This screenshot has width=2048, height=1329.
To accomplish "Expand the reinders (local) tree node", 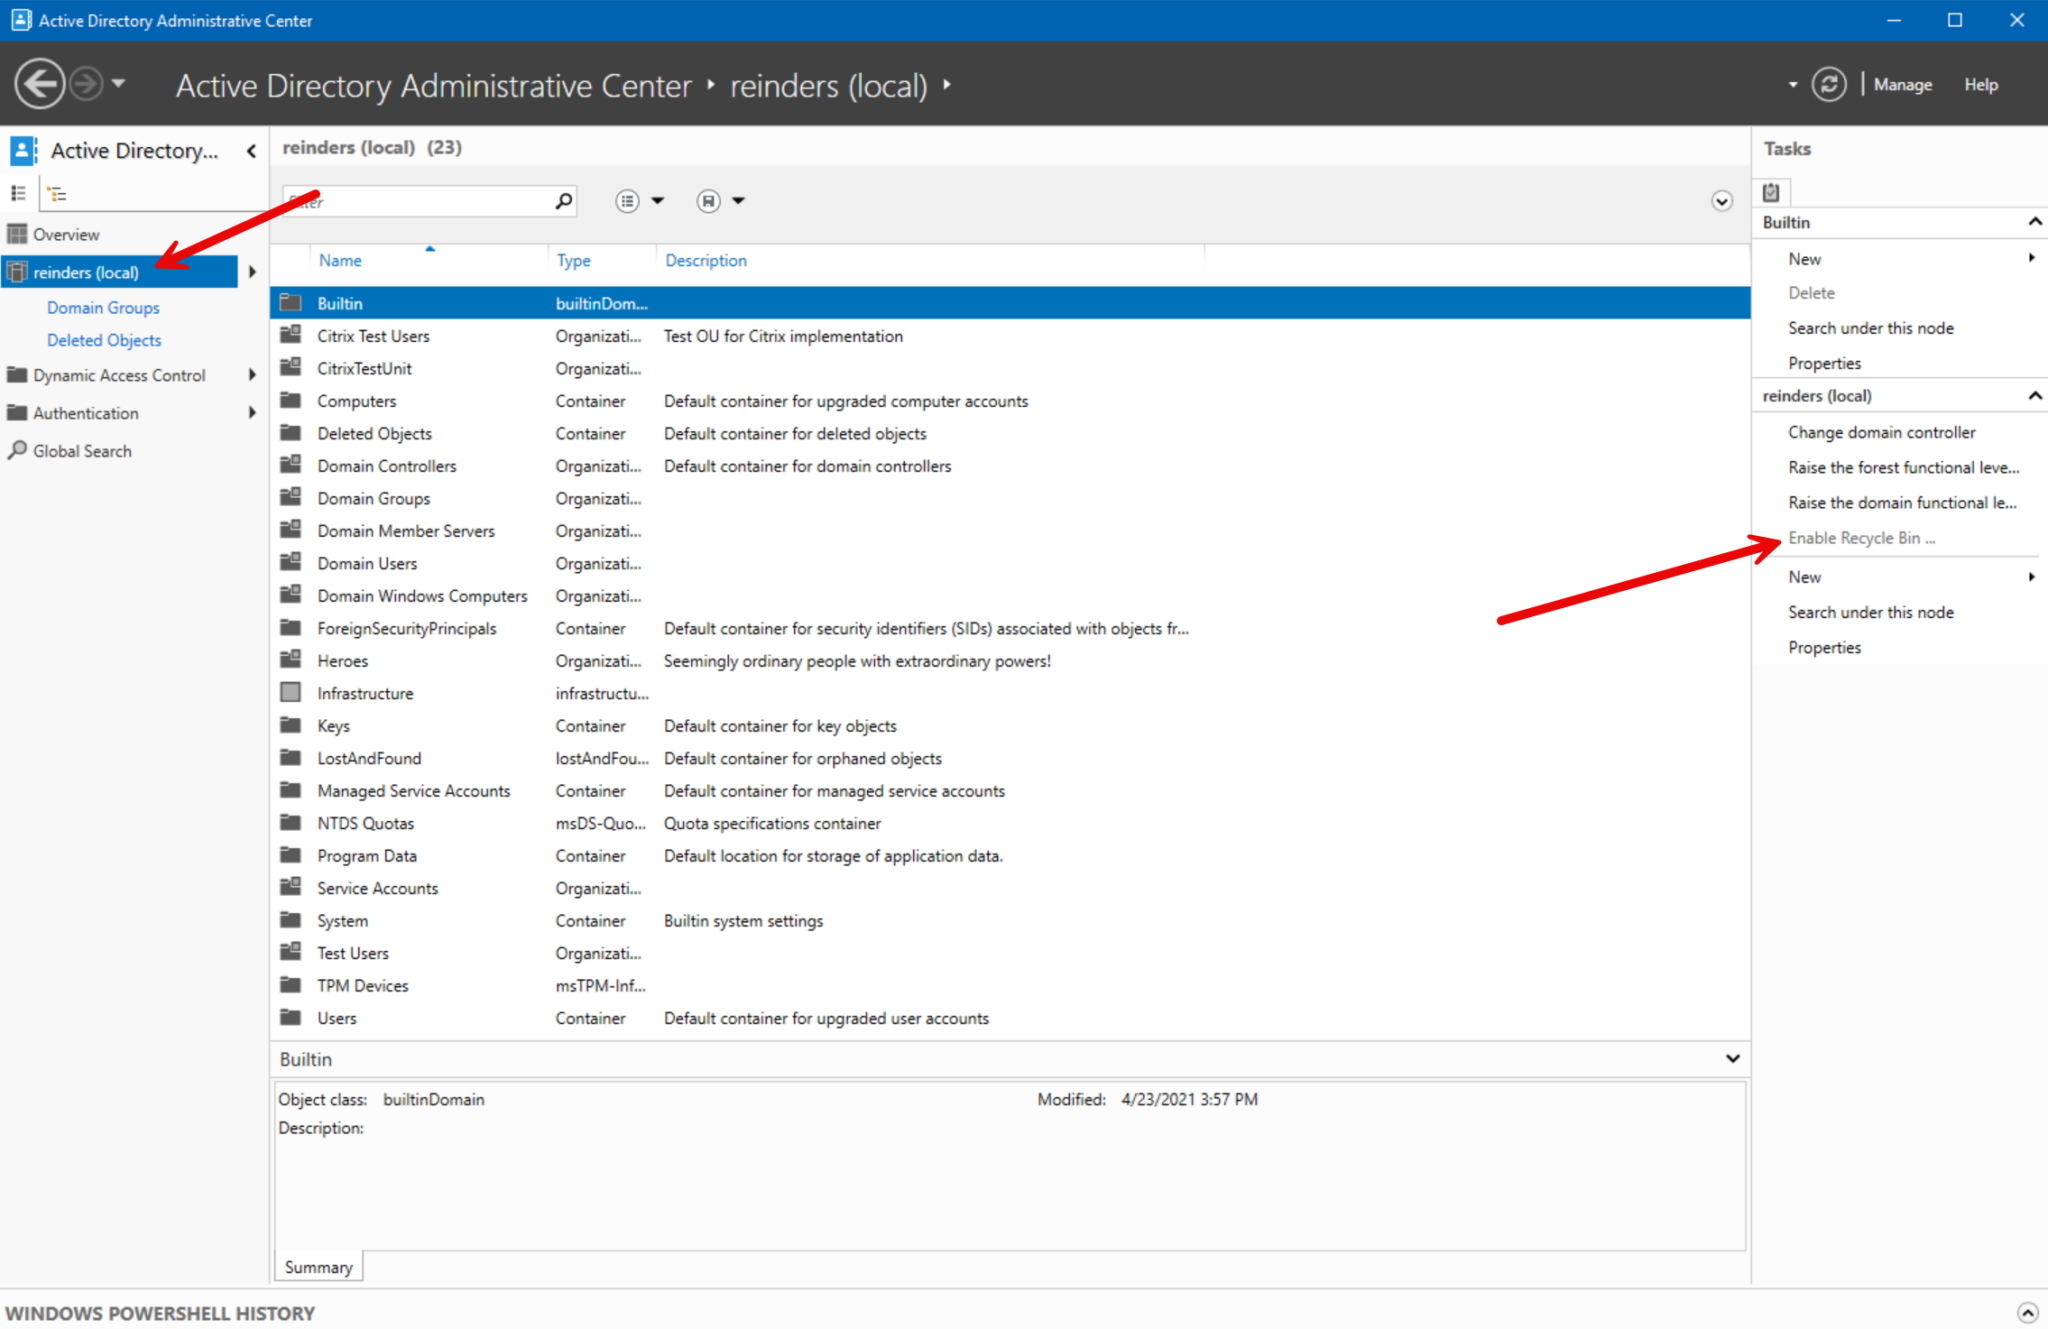I will click(x=253, y=271).
